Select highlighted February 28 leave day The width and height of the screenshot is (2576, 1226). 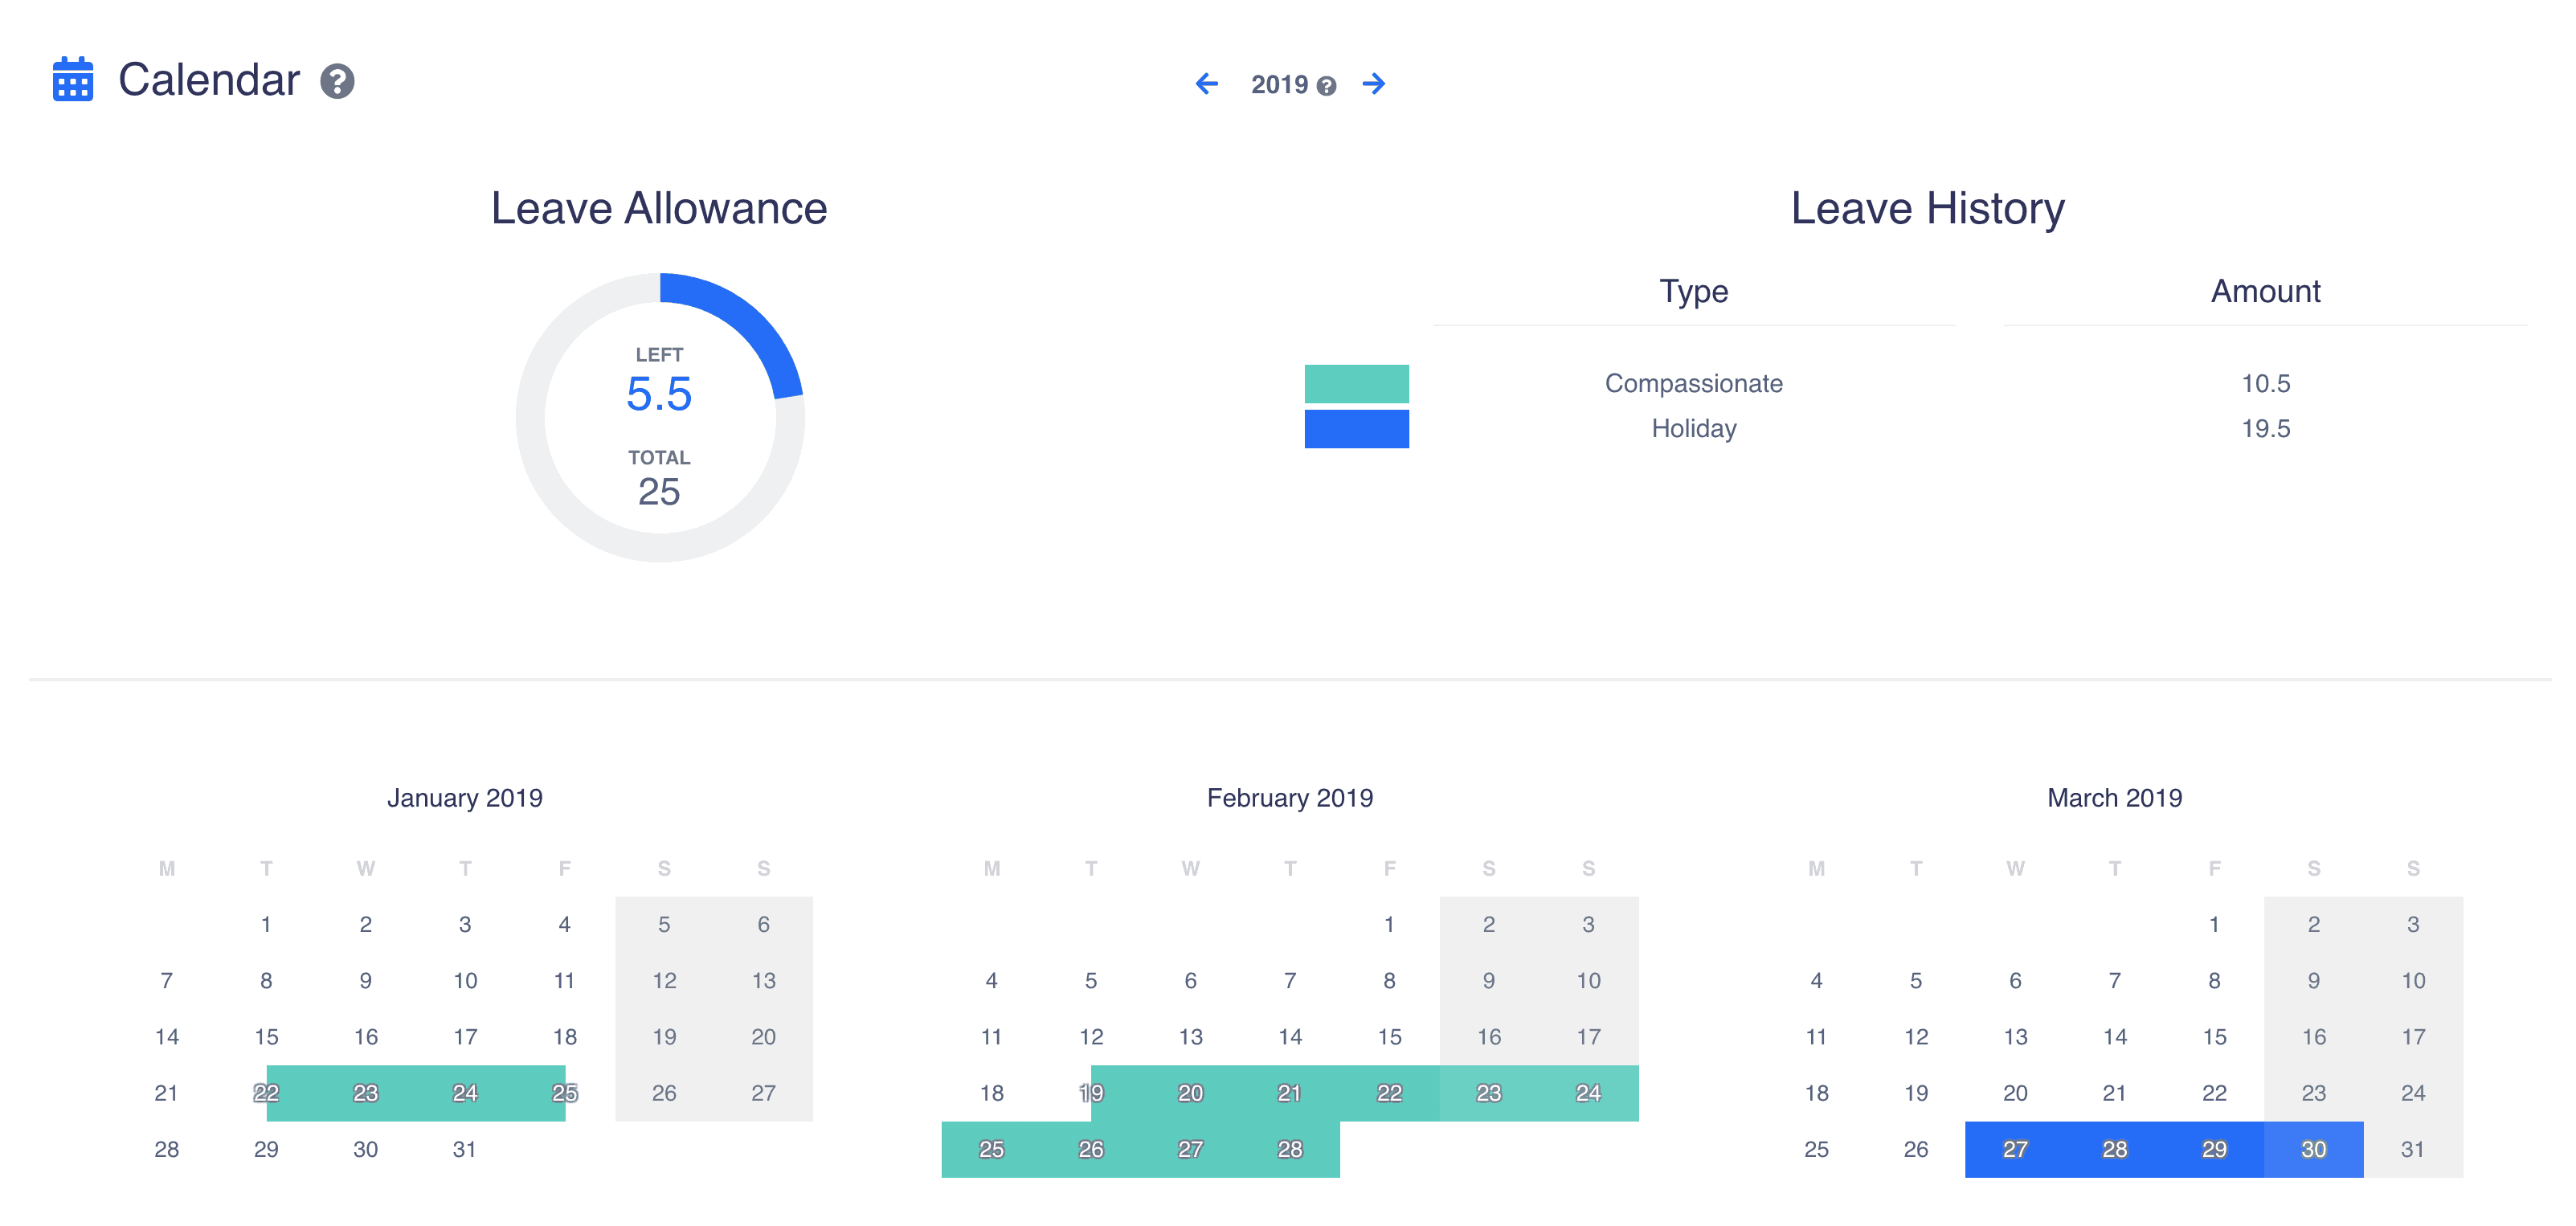tap(1290, 1149)
